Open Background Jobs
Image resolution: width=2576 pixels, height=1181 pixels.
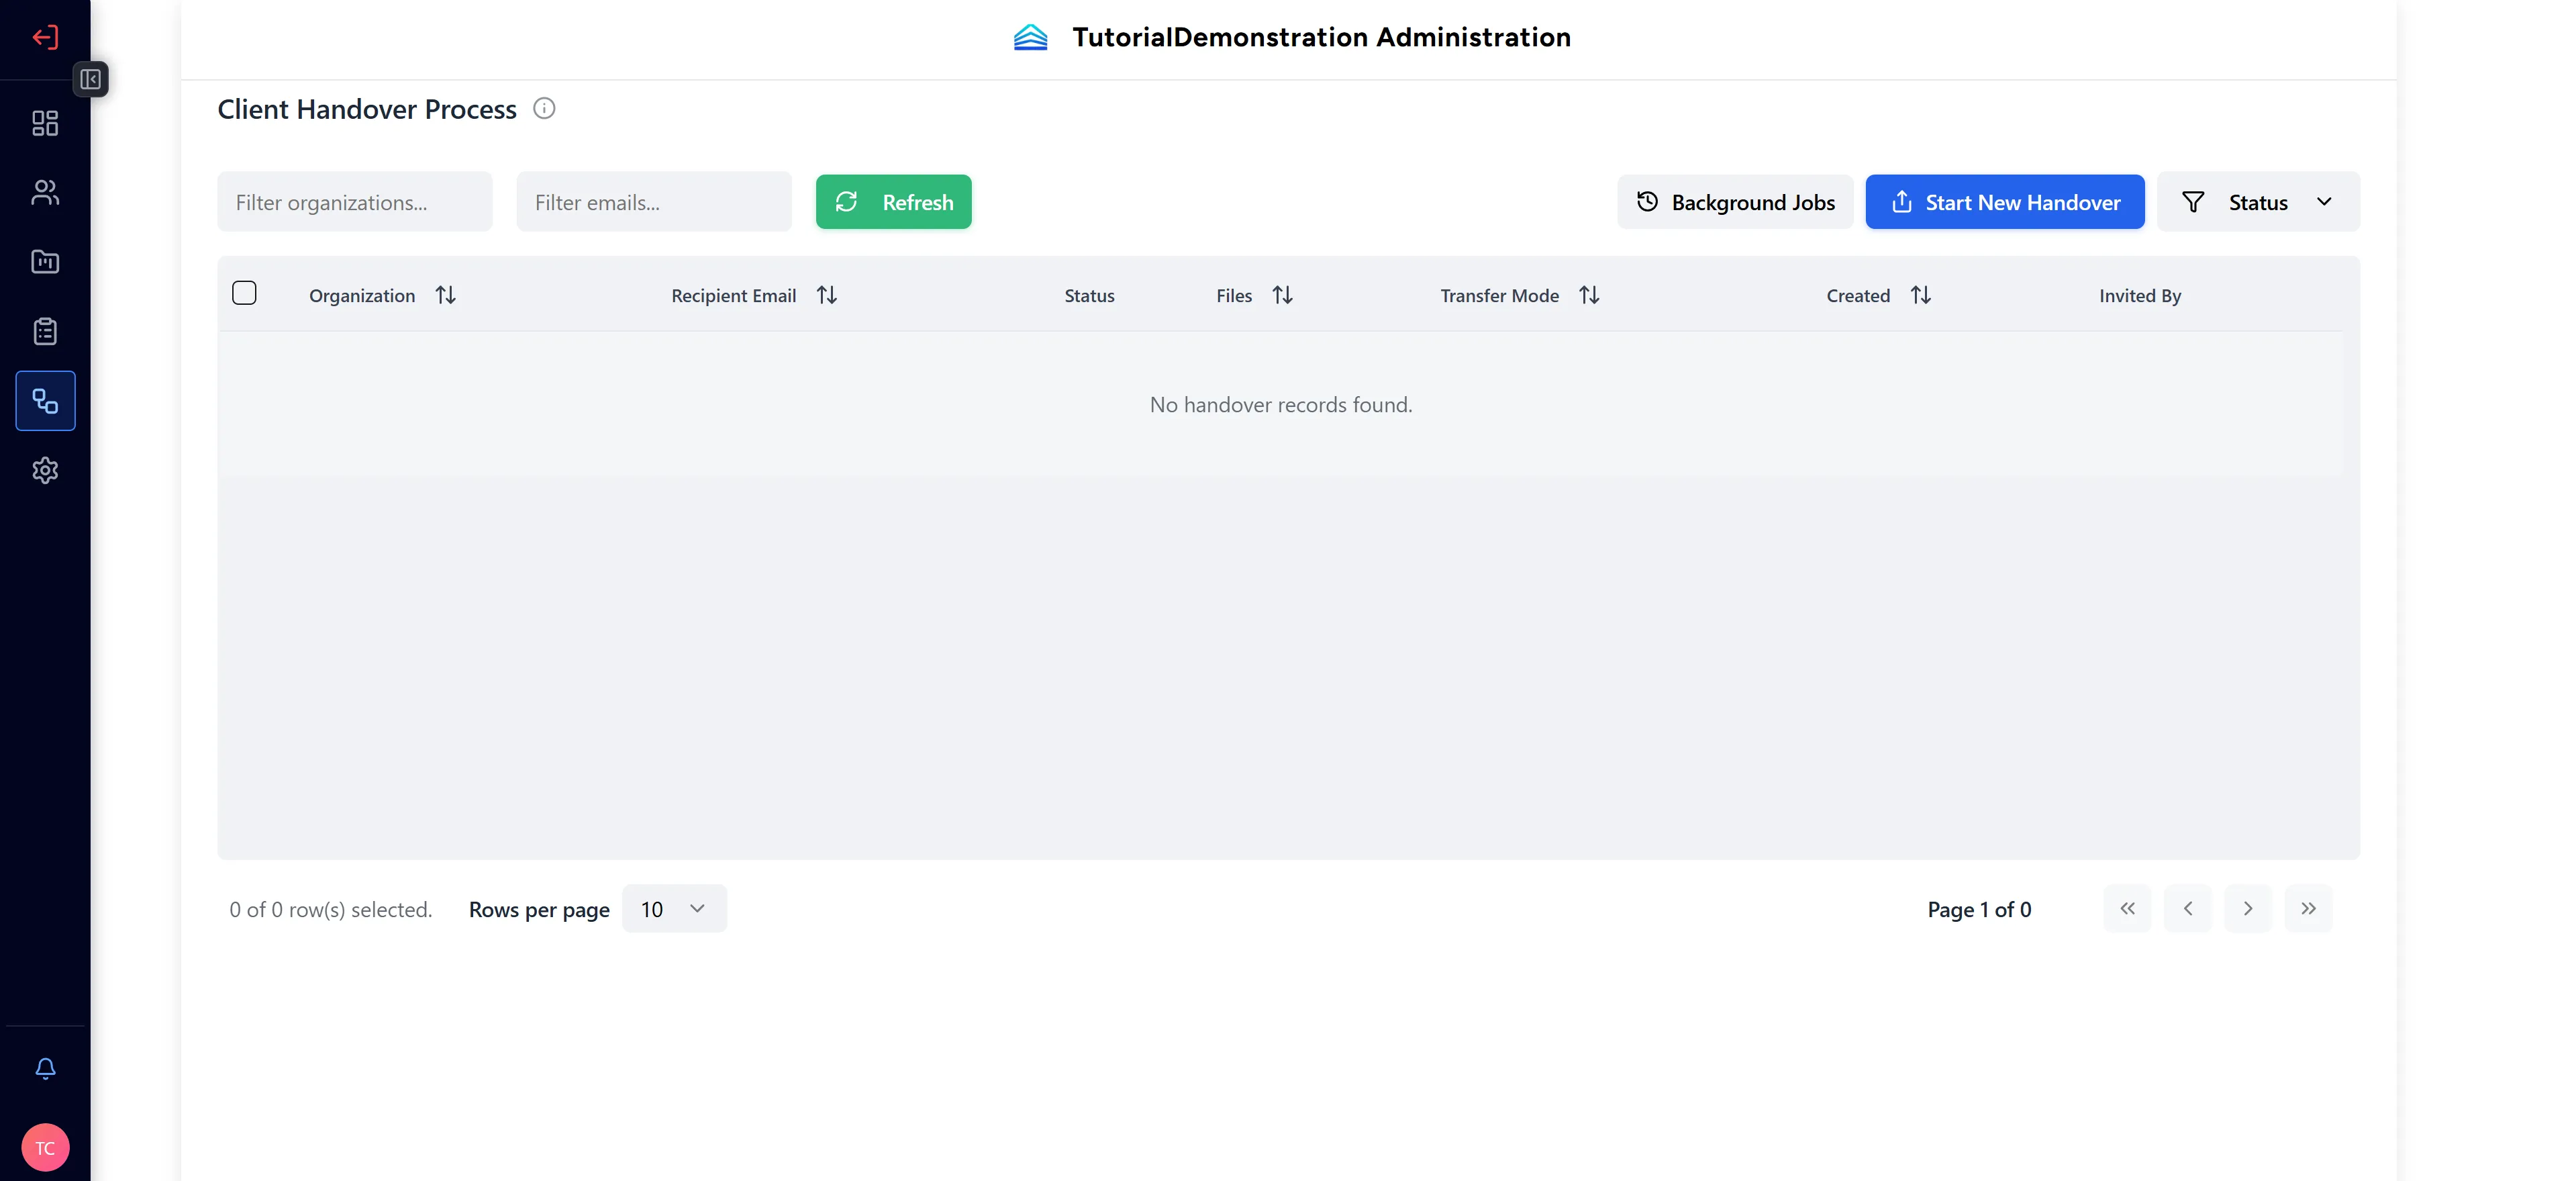[x=1735, y=202]
